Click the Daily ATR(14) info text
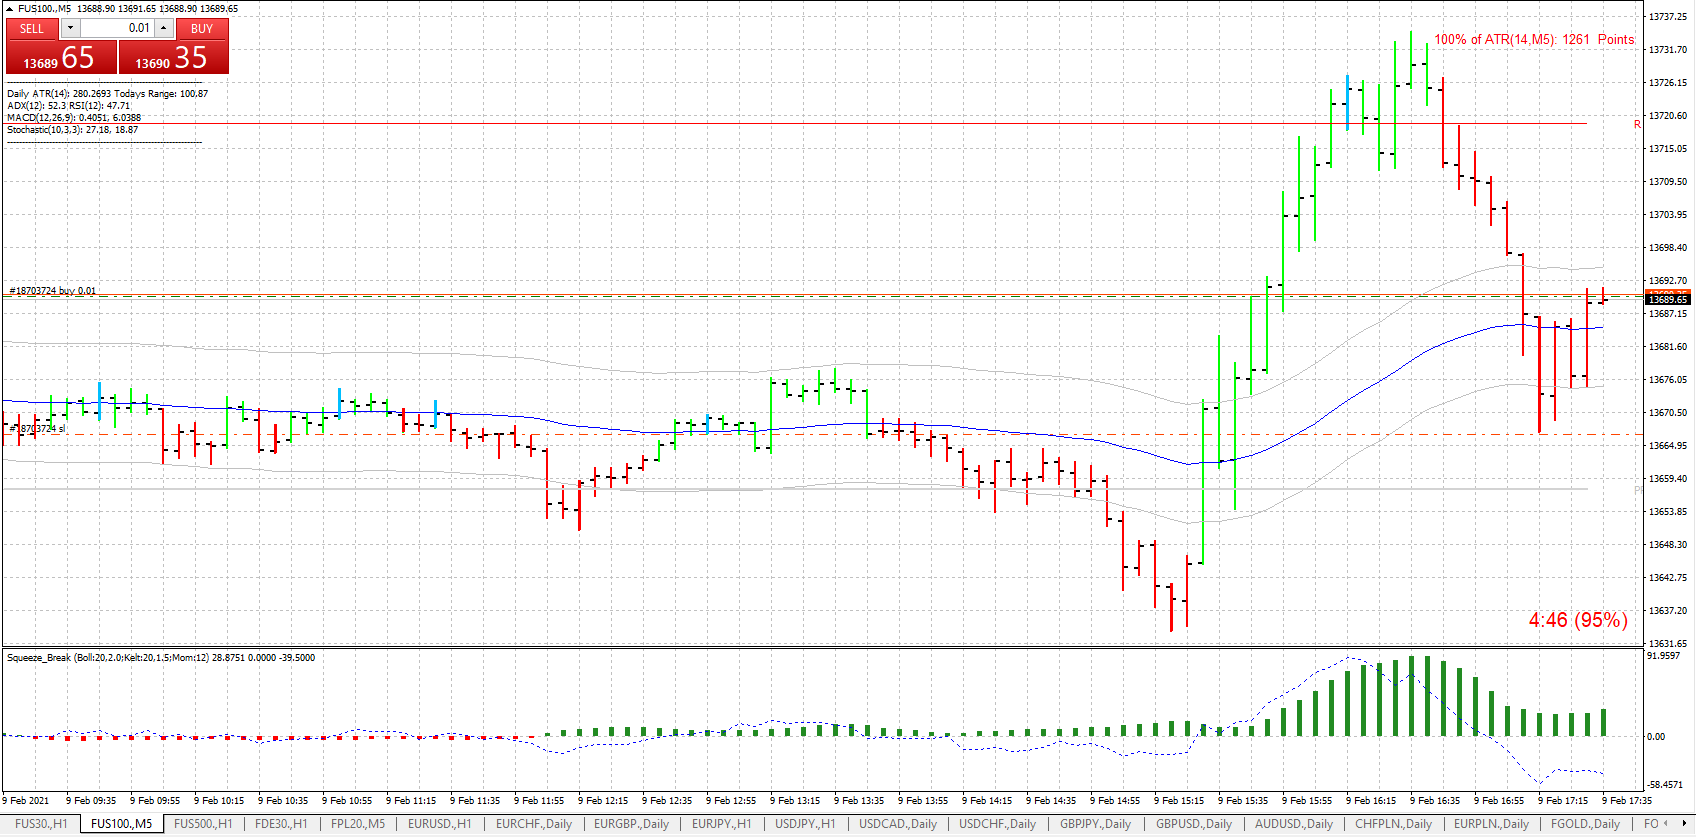 [107, 94]
